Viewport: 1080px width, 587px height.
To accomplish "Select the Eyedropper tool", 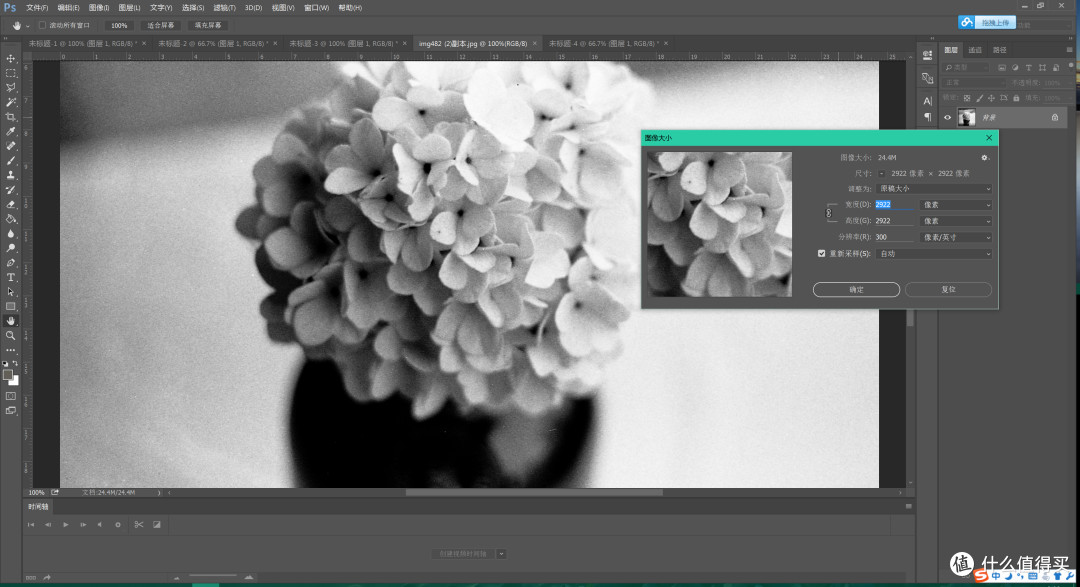I will point(10,131).
